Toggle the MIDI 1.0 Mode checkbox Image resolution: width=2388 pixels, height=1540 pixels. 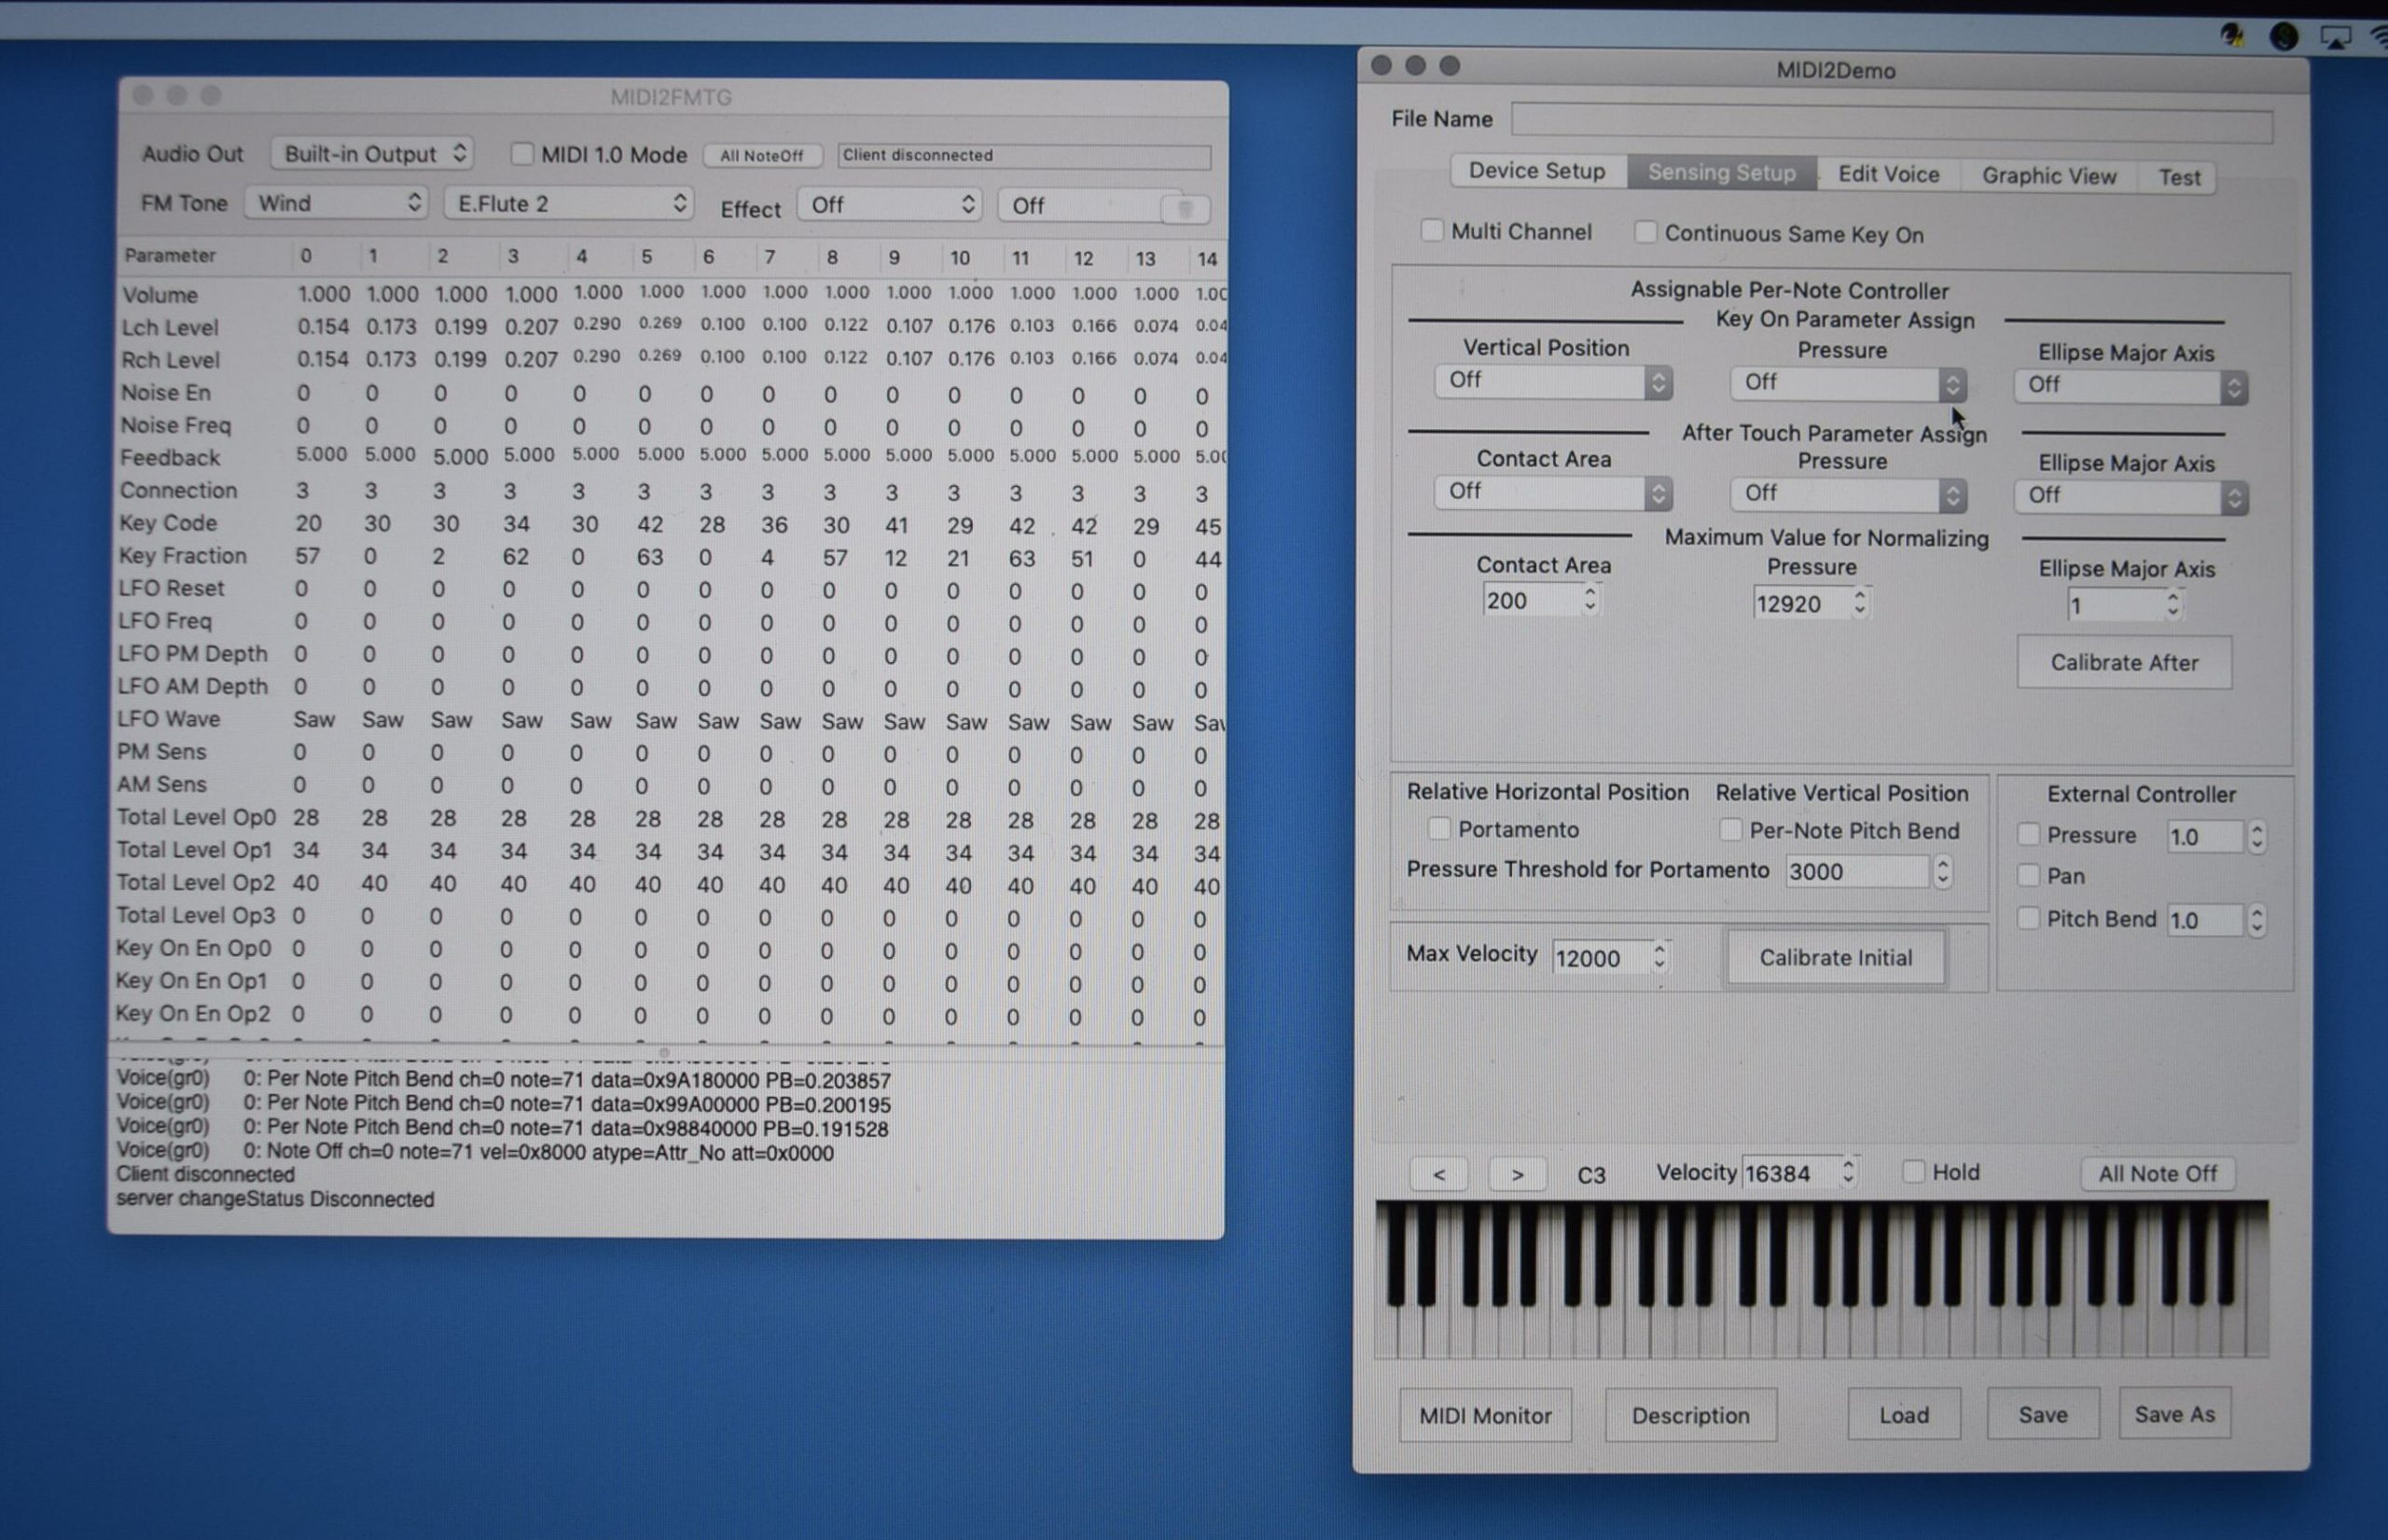[522, 154]
